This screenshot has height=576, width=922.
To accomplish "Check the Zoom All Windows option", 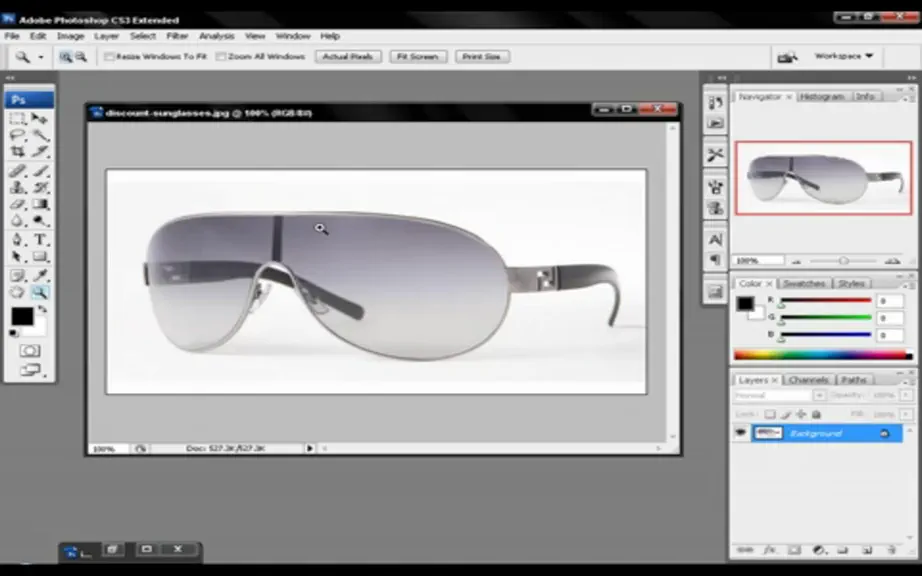I will click(x=221, y=56).
